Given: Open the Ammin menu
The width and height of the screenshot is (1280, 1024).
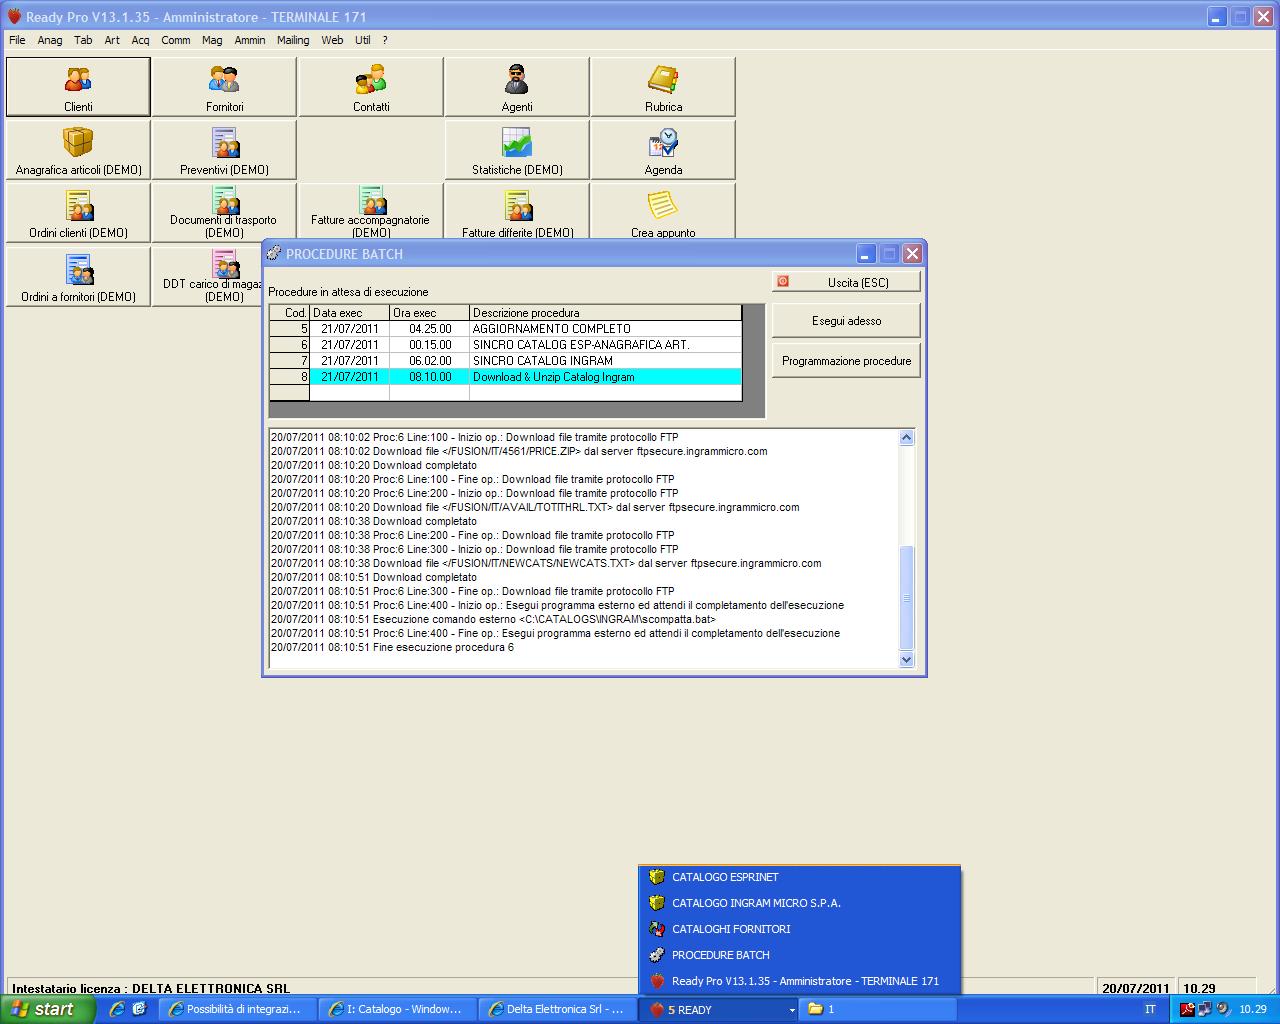Looking at the screenshot, I should (x=250, y=40).
